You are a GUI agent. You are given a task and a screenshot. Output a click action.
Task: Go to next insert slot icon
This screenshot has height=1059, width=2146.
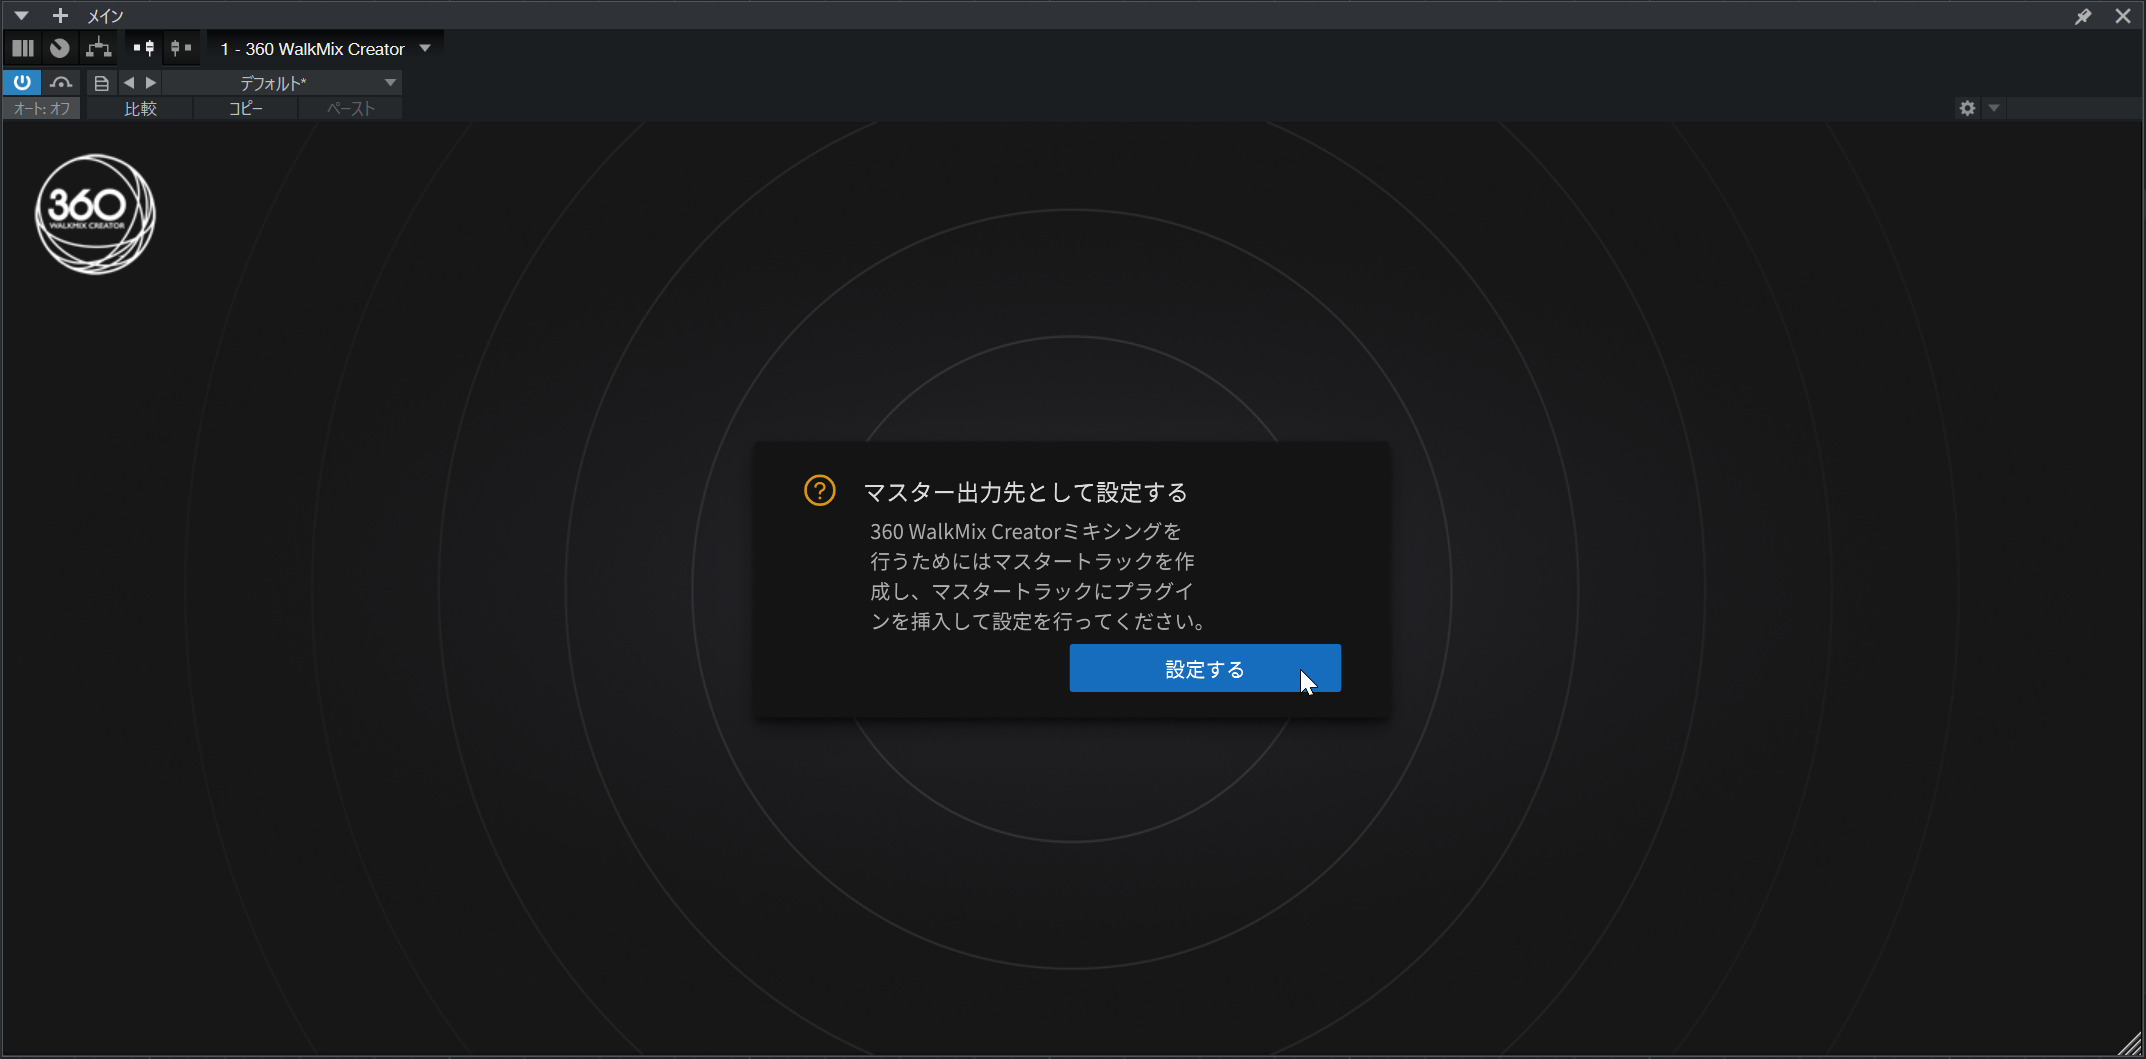pos(181,48)
